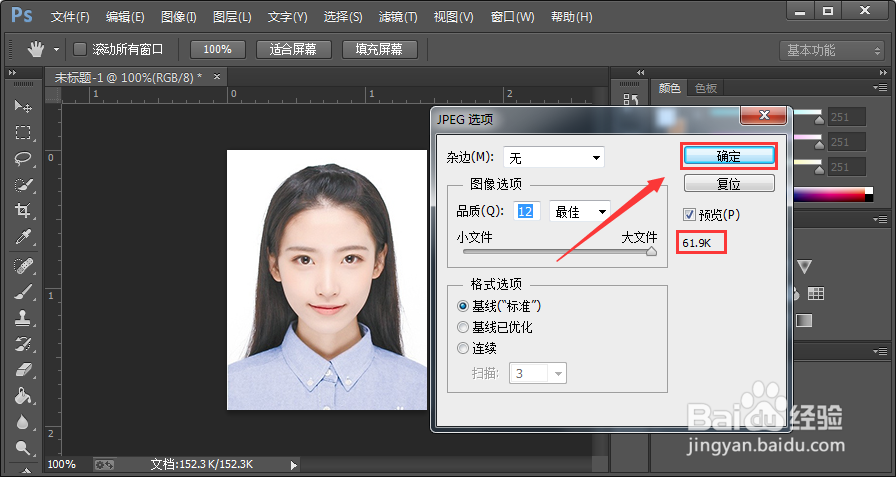Select the Rectangular Marquee tool
Screen dimensions: 896x477
[x=23, y=133]
